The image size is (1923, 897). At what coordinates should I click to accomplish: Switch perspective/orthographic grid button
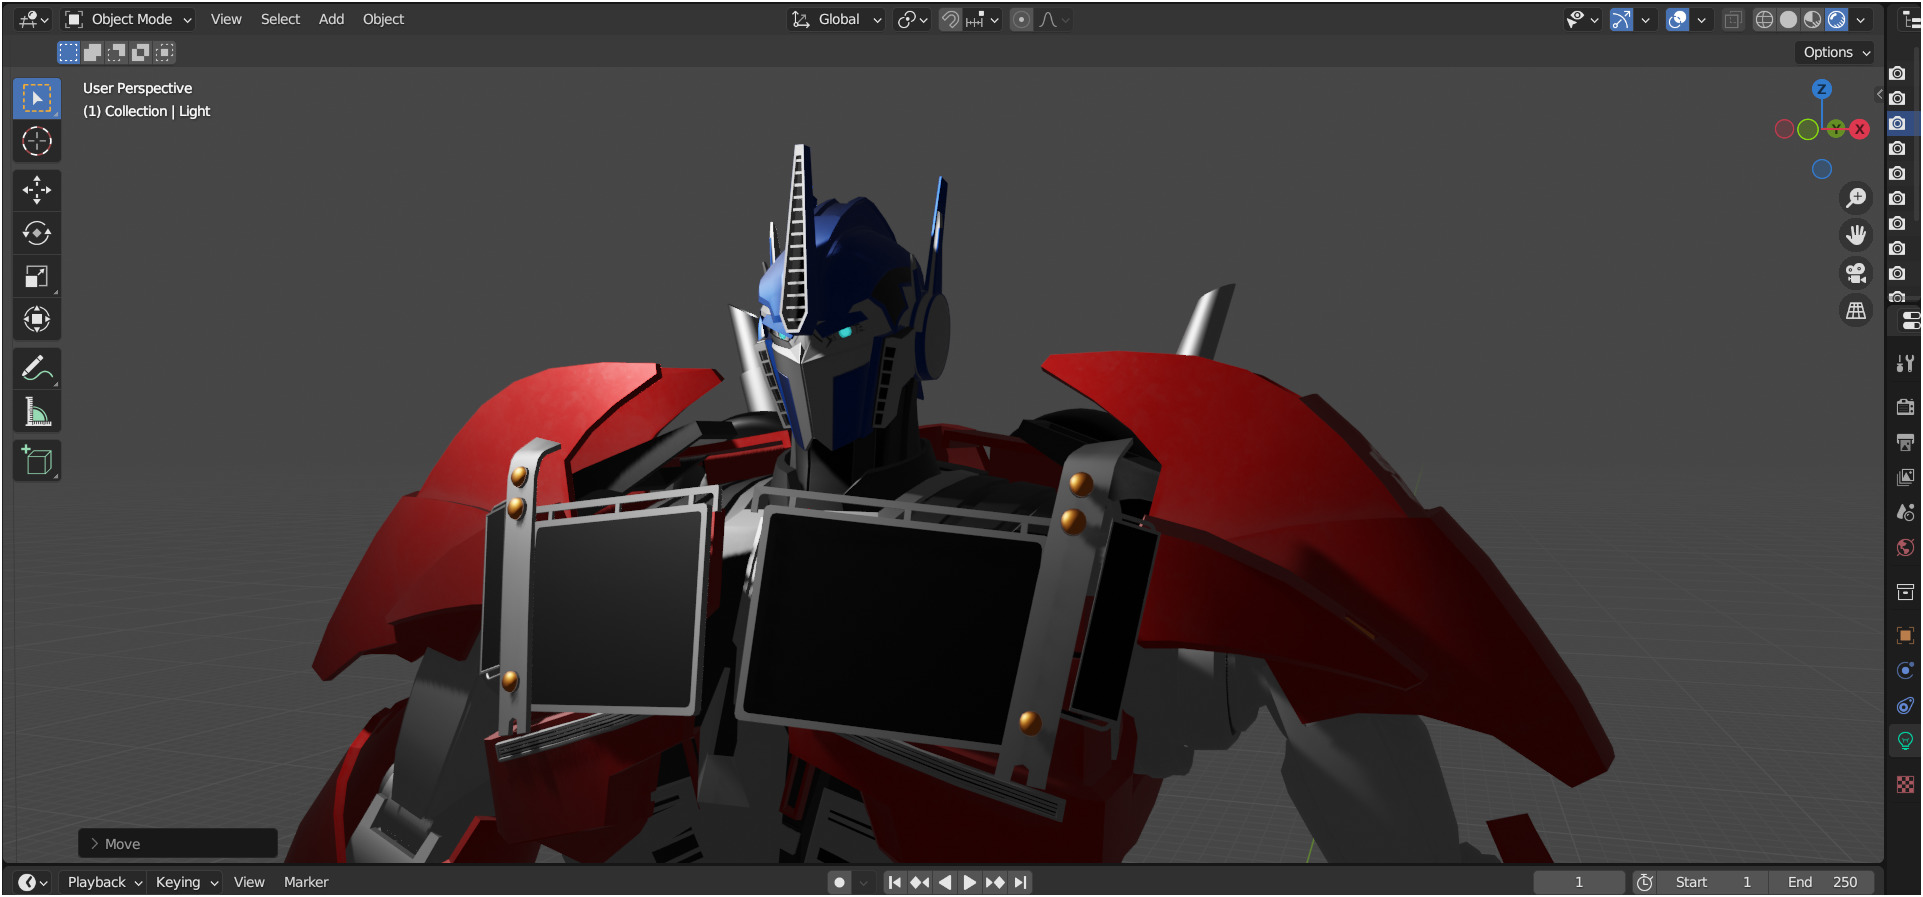click(1856, 311)
